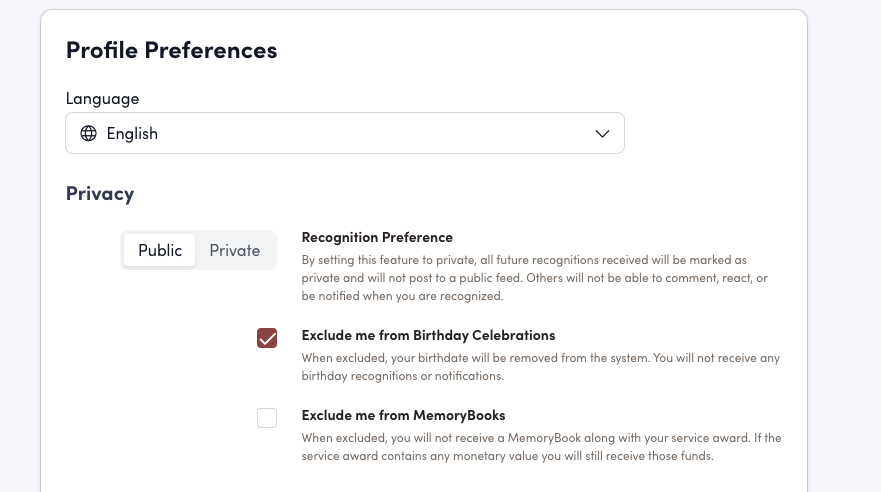
Task: Click the Exclude me from MemoryBooks label
Action: [403, 415]
